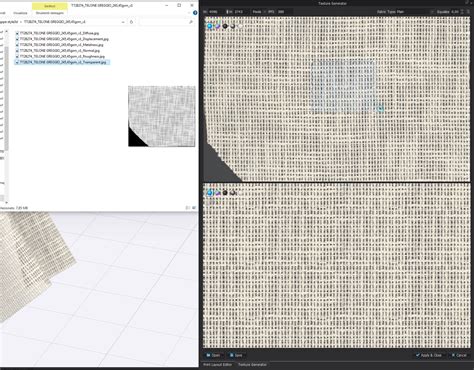Switch to the Texture Generator tab
Image resolution: width=474 pixels, height=370 pixels.
coord(252,365)
